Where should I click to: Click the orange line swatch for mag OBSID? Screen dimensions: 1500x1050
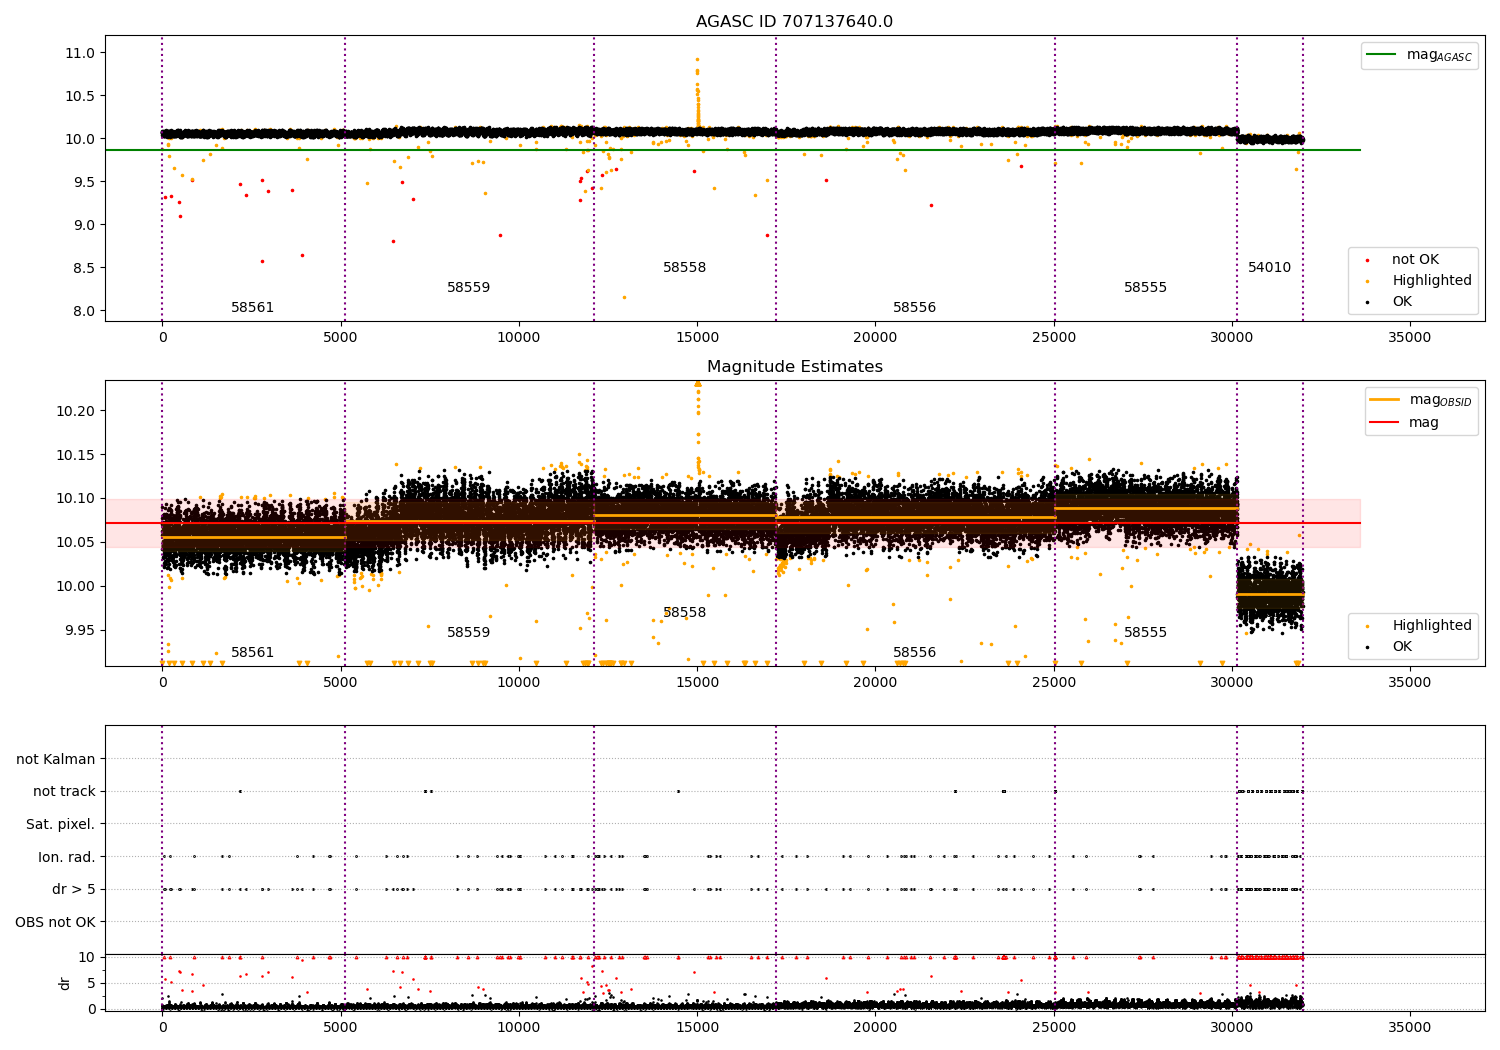(1384, 400)
